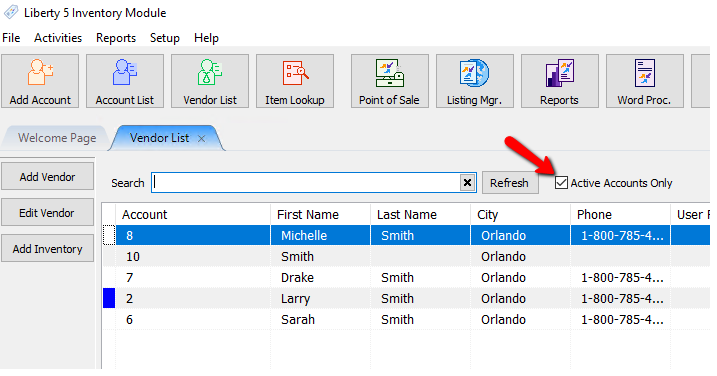717x376 pixels.
Task: Select account 6 row
Action: [406, 320]
